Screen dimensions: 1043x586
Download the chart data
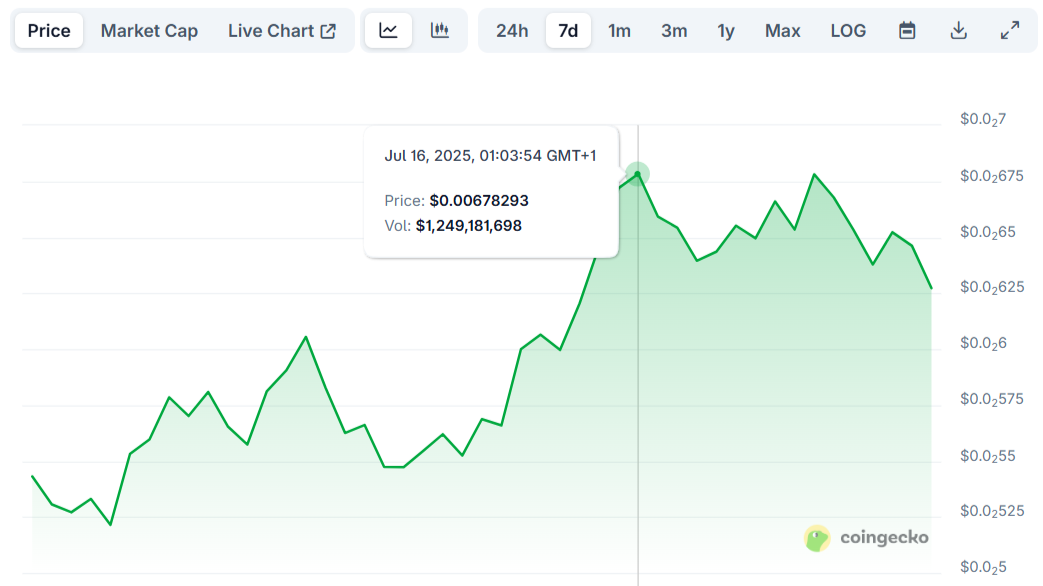click(x=958, y=31)
